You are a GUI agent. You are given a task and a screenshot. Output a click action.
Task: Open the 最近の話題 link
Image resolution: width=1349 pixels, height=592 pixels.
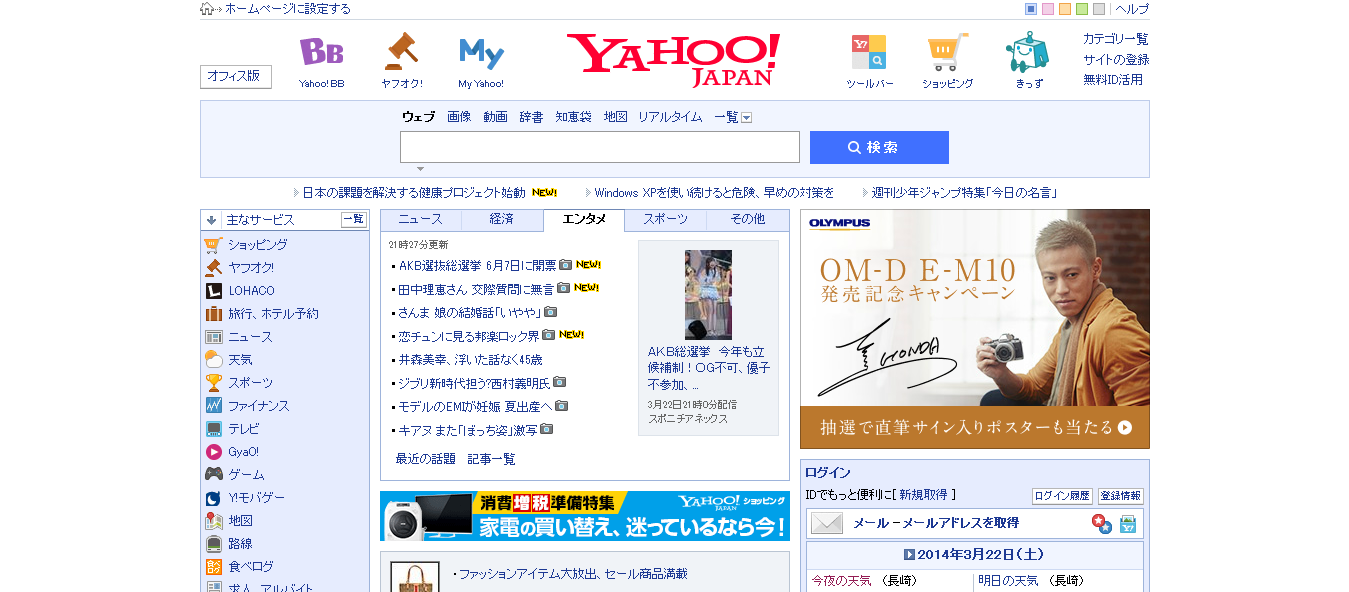pyautogui.click(x=427, y=459)
